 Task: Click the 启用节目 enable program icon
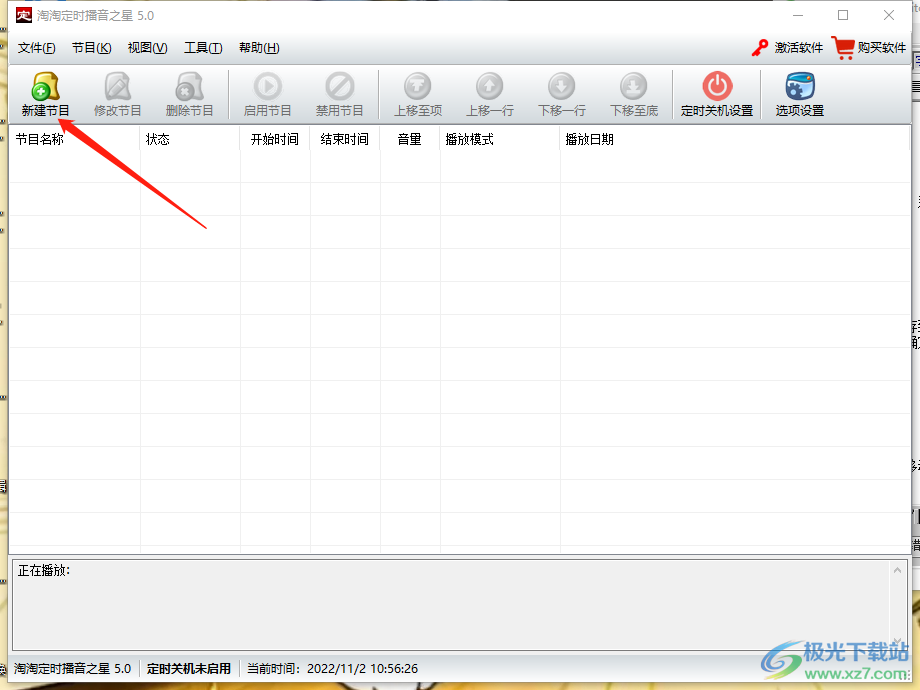point(268,87)
